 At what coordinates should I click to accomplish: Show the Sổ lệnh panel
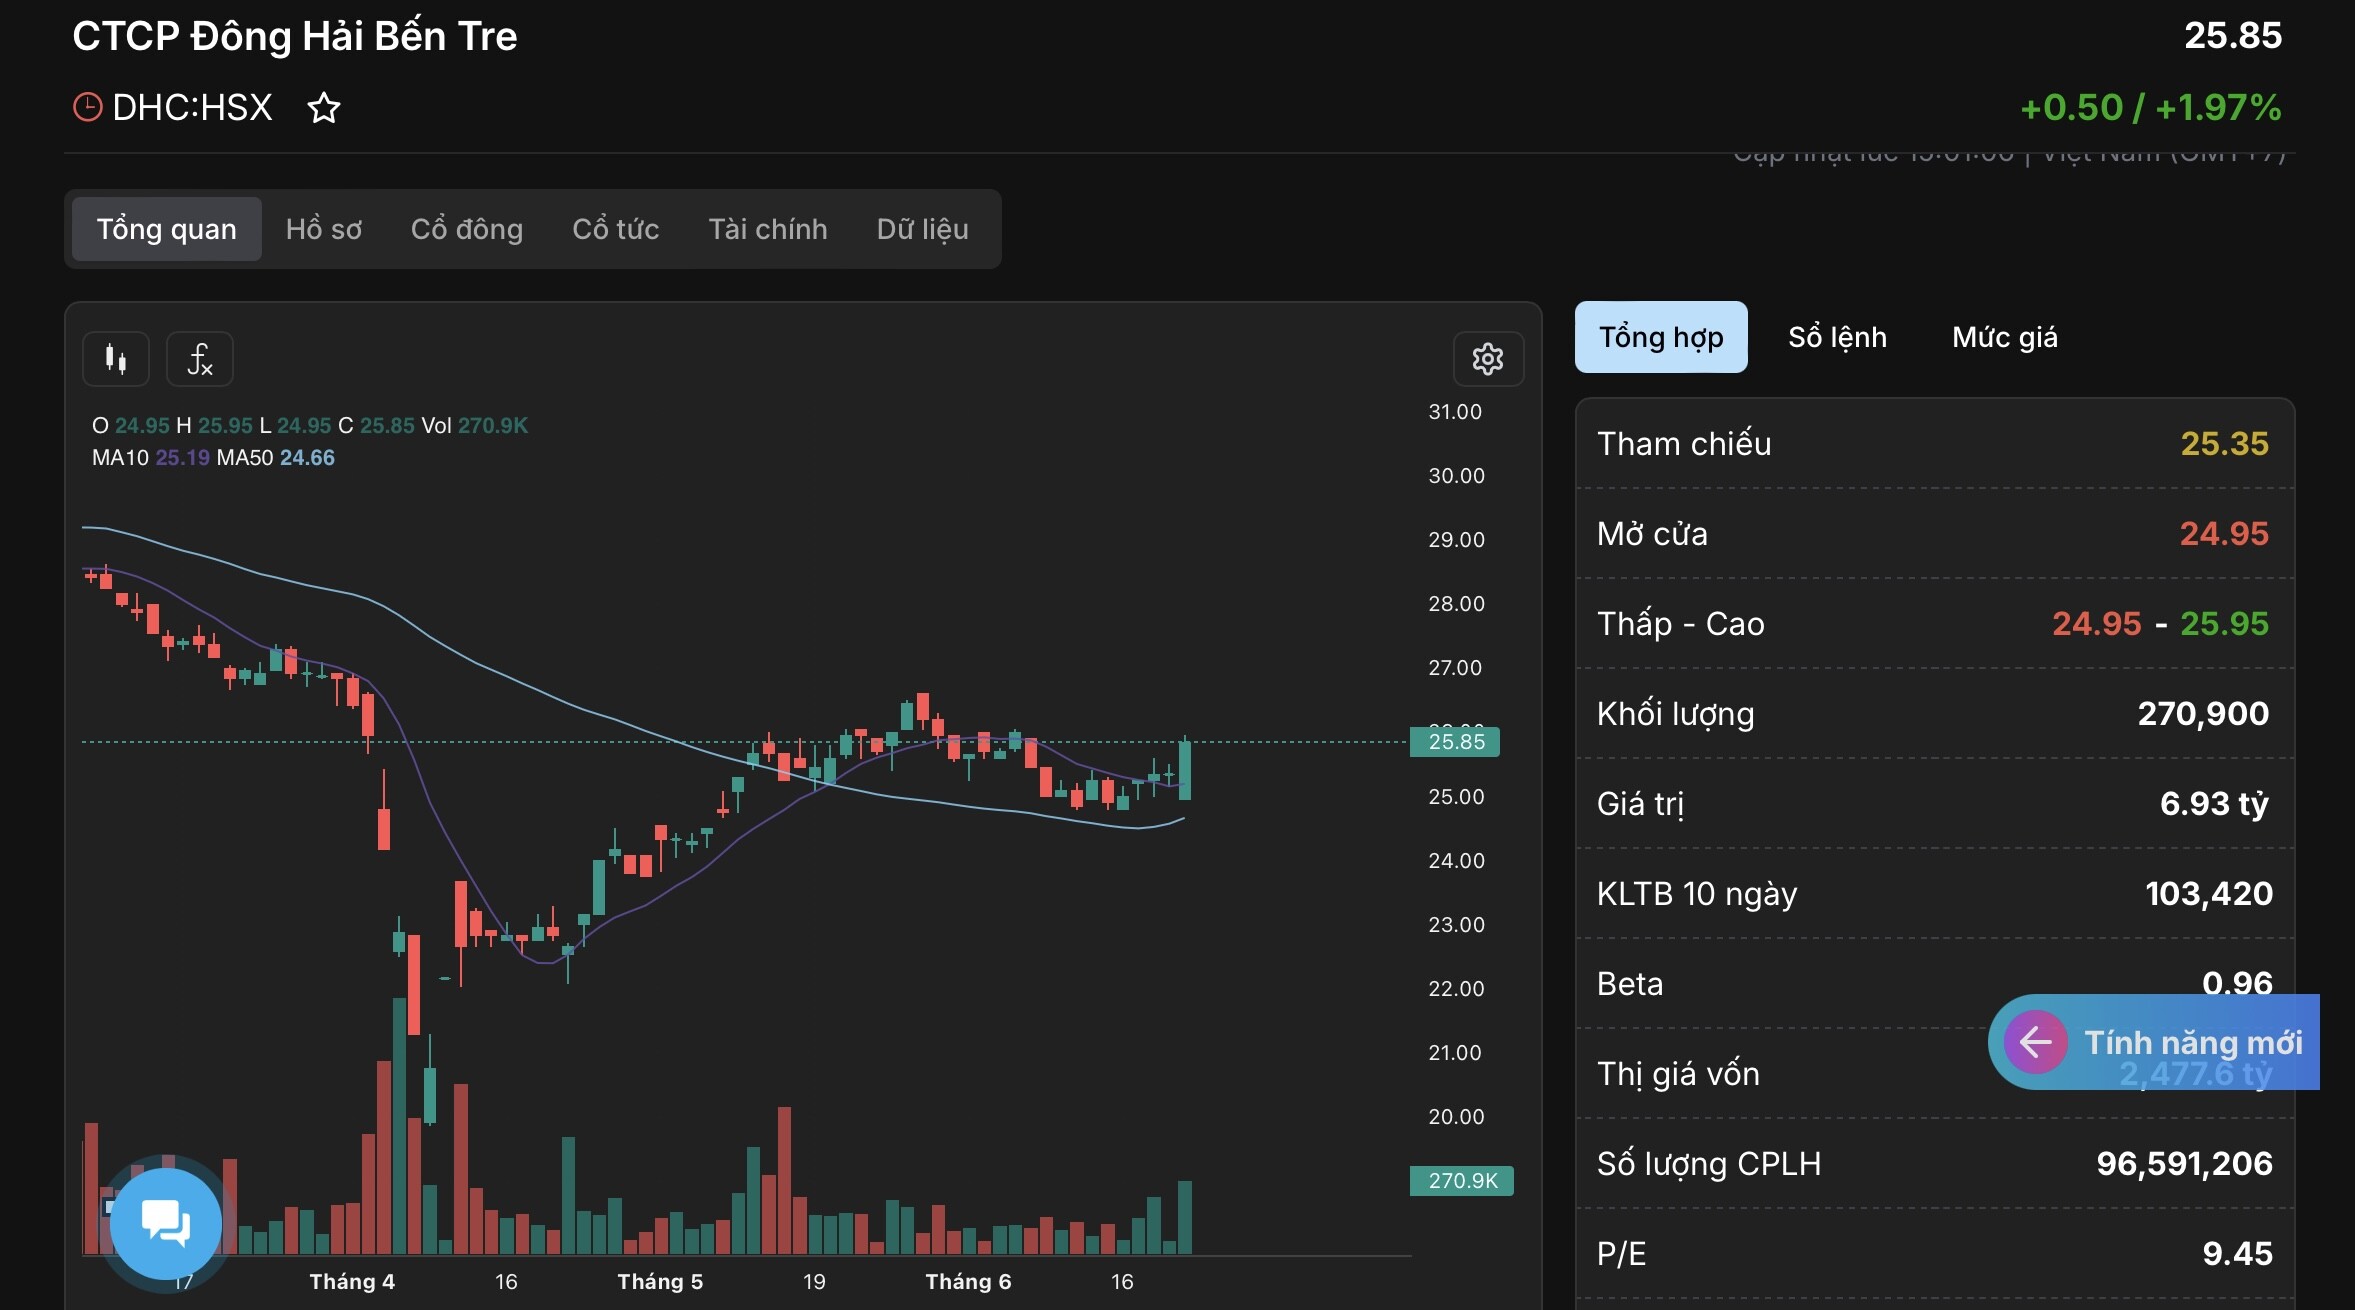click(x=1837, y=337)
